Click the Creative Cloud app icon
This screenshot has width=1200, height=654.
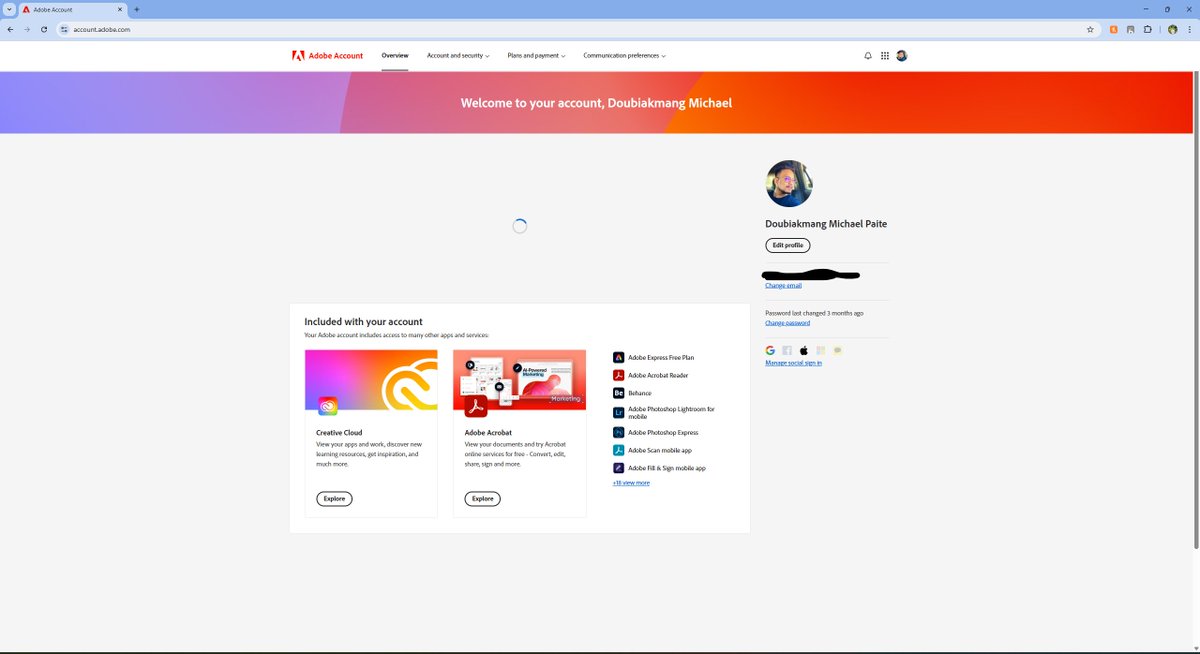click(328, 406)
